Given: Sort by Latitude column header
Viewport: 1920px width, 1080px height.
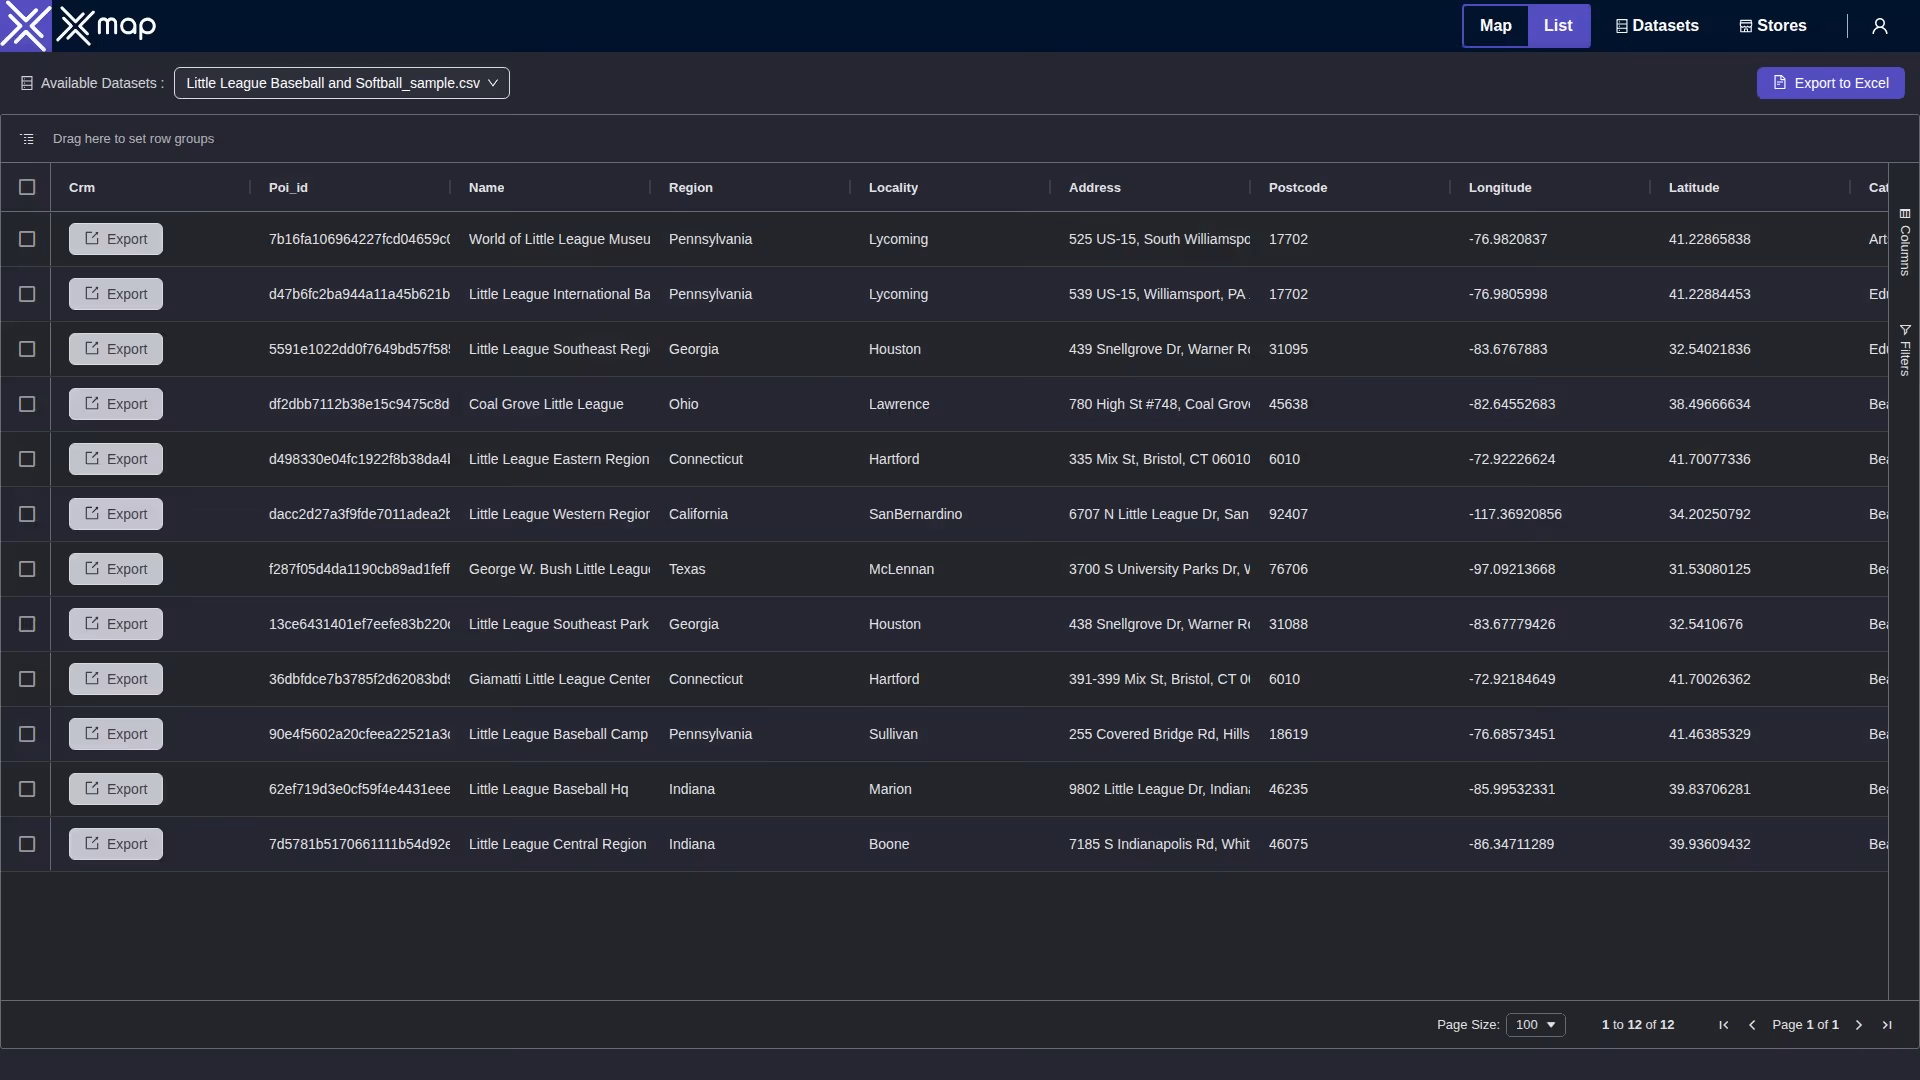Looking at the screenshot, I should coord(1694,187).
